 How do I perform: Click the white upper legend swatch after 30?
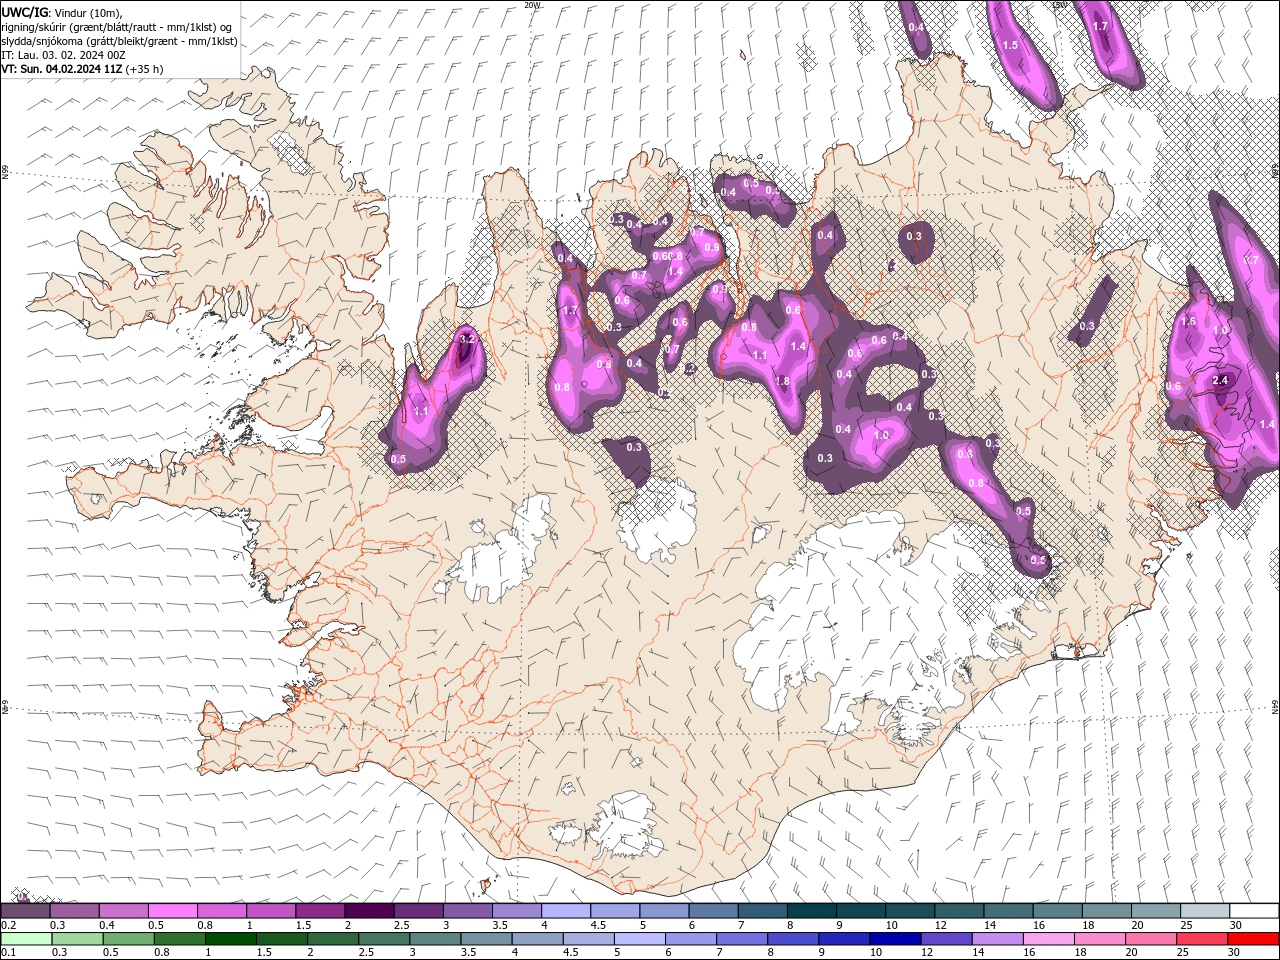(1254, 911)
